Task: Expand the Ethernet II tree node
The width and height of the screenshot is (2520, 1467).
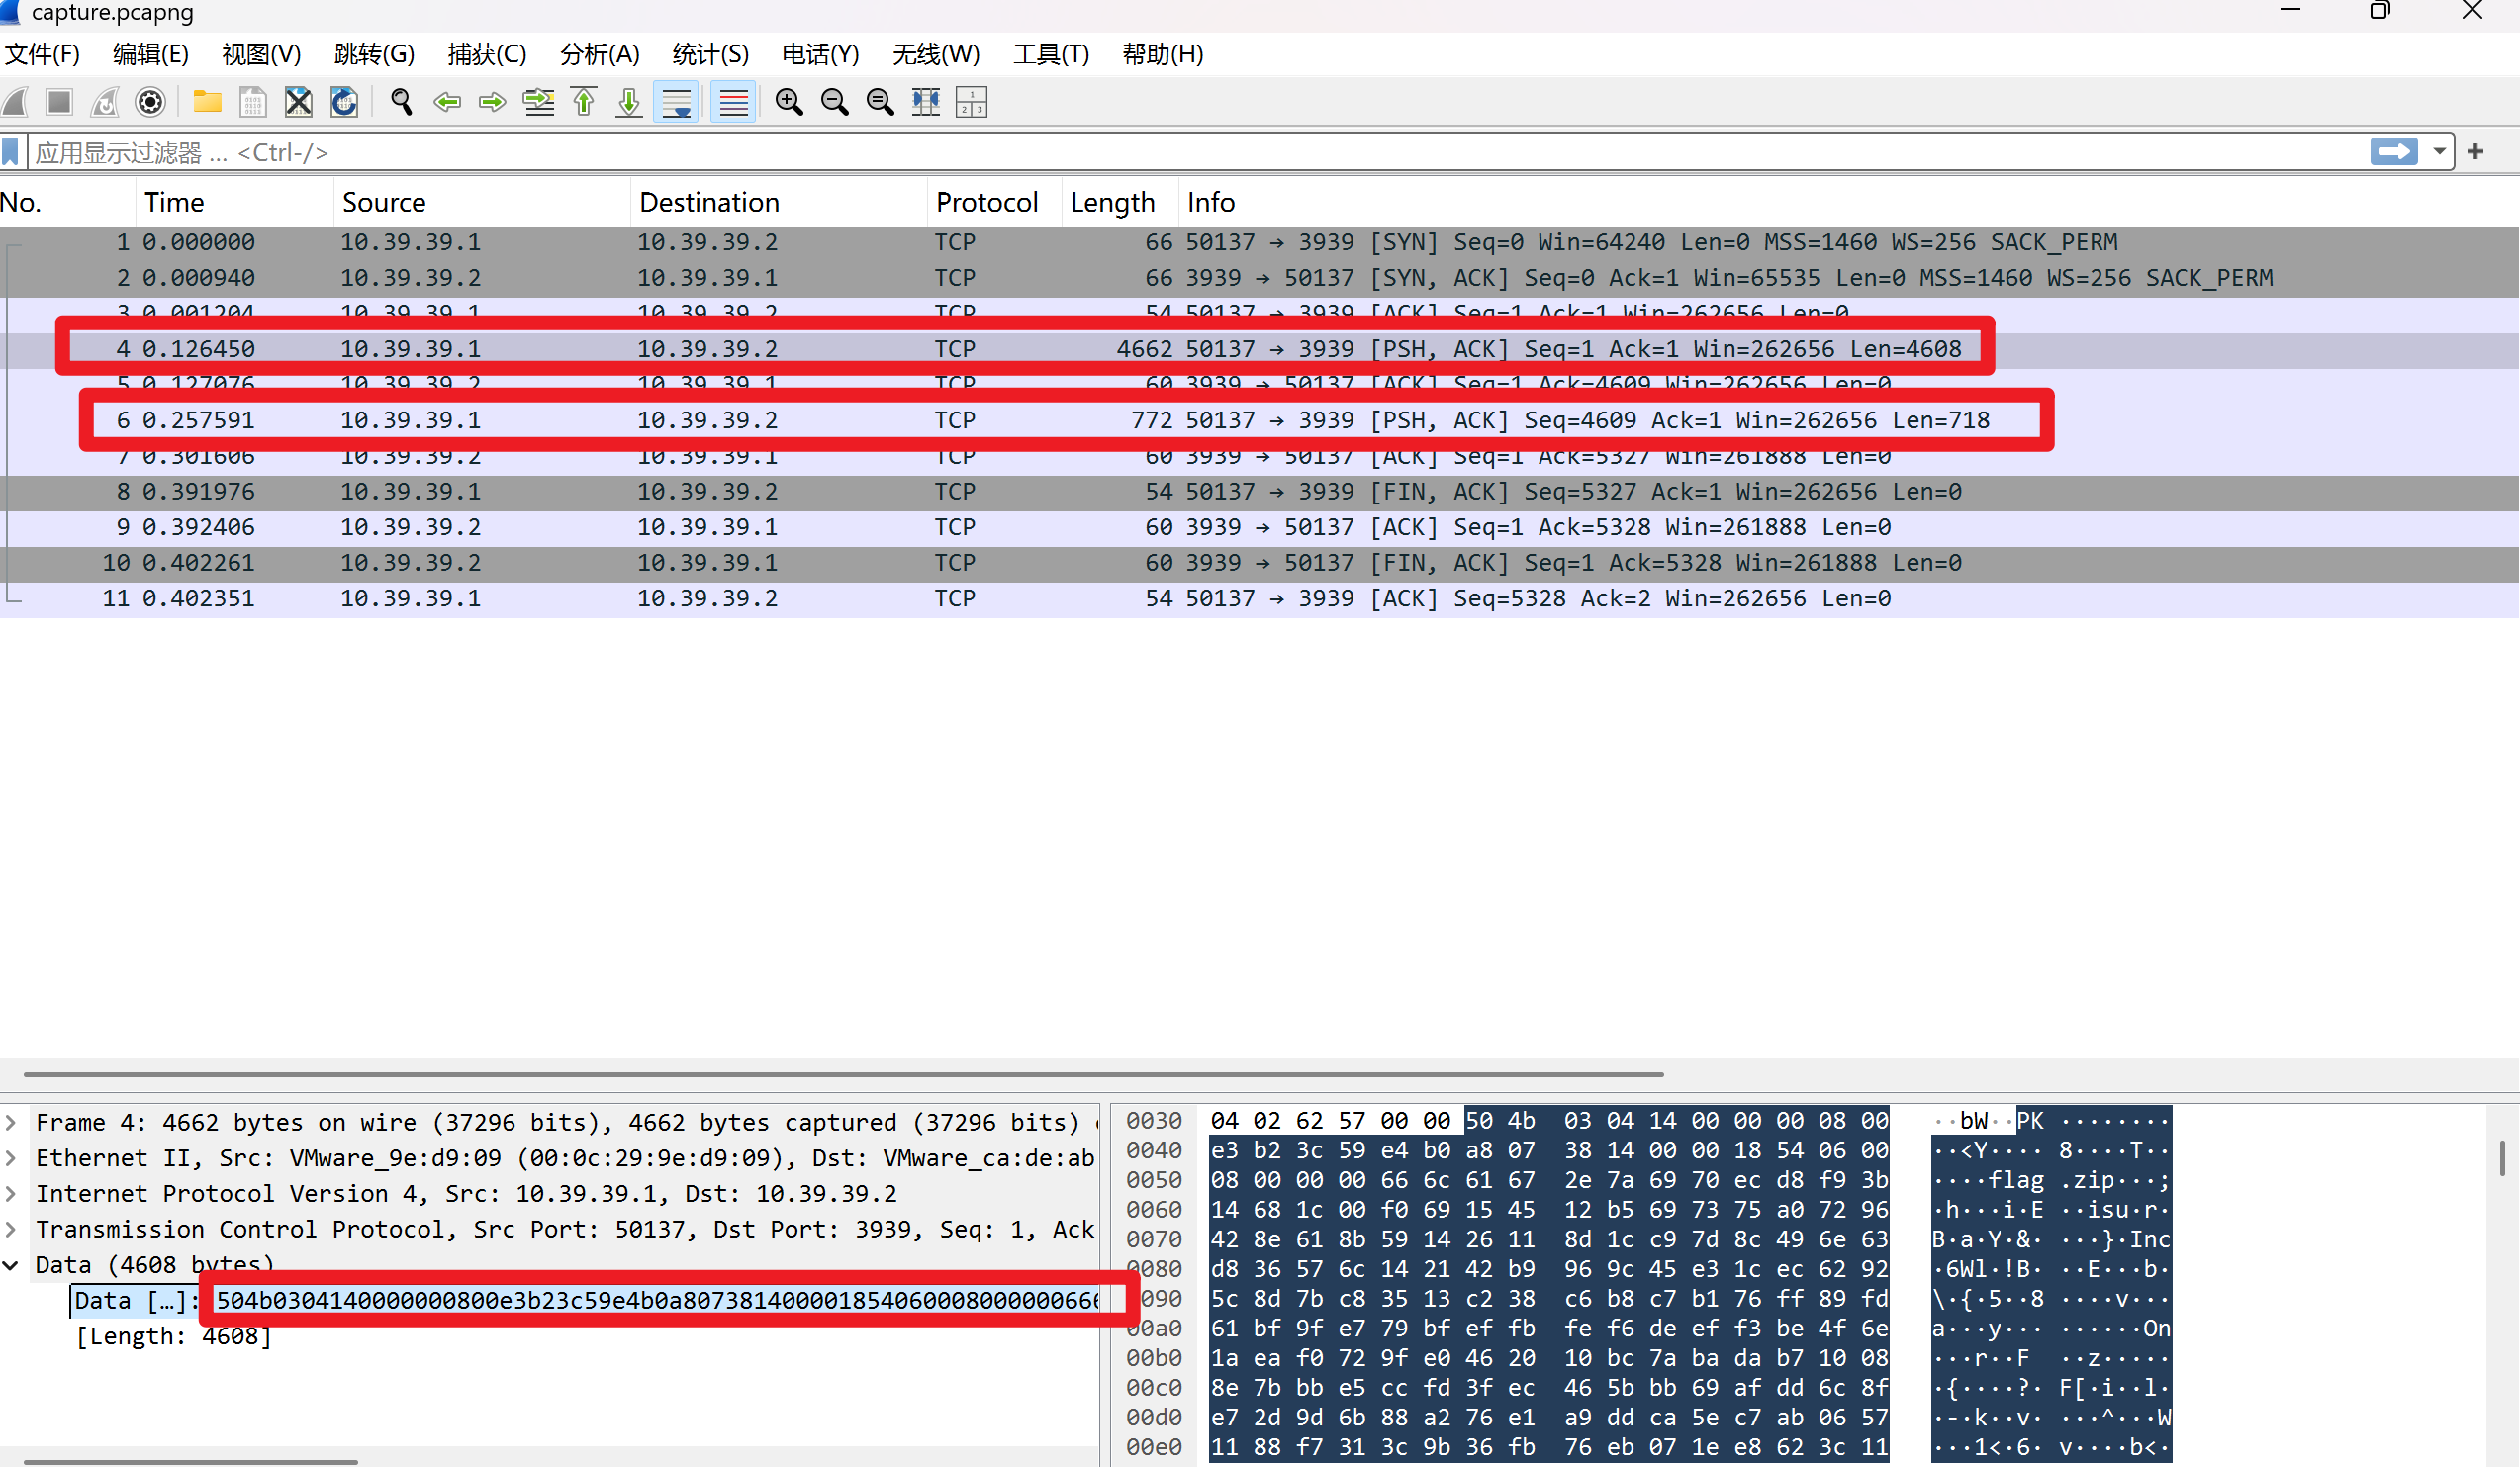Action: (11, 1158)
